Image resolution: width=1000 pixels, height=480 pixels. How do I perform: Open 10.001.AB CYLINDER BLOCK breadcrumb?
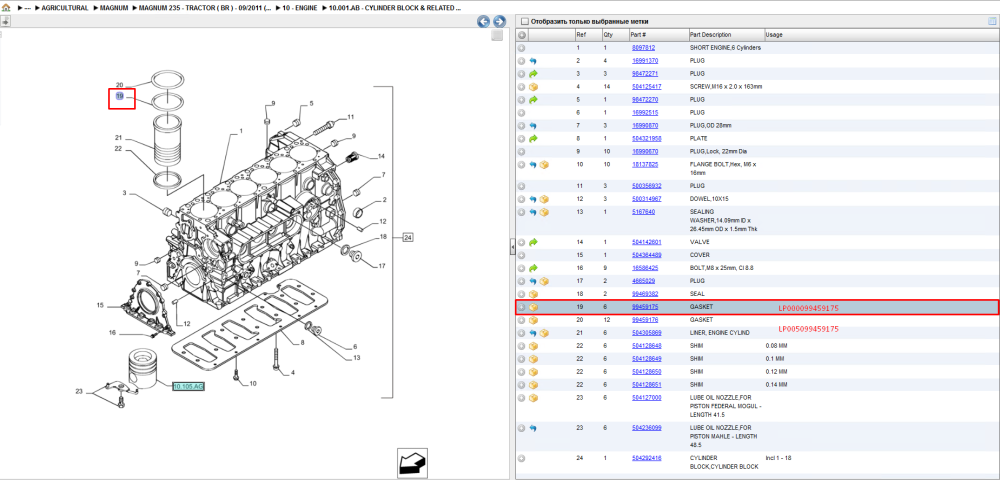pos(395,8)
